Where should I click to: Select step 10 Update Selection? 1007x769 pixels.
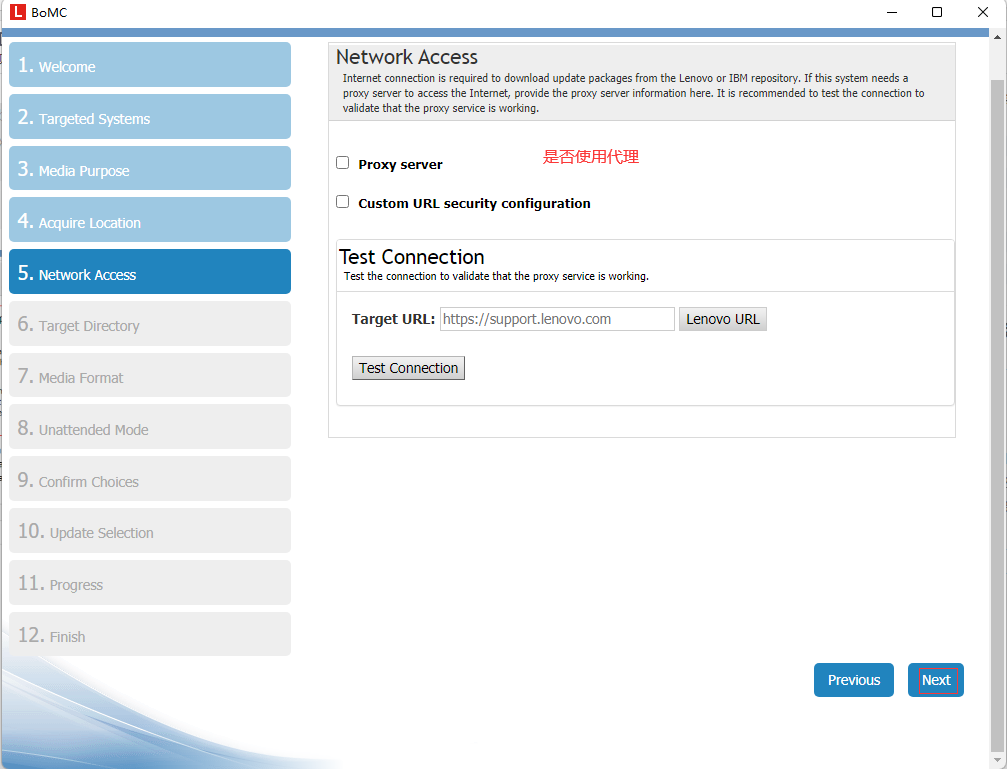[x=150, y=531]
